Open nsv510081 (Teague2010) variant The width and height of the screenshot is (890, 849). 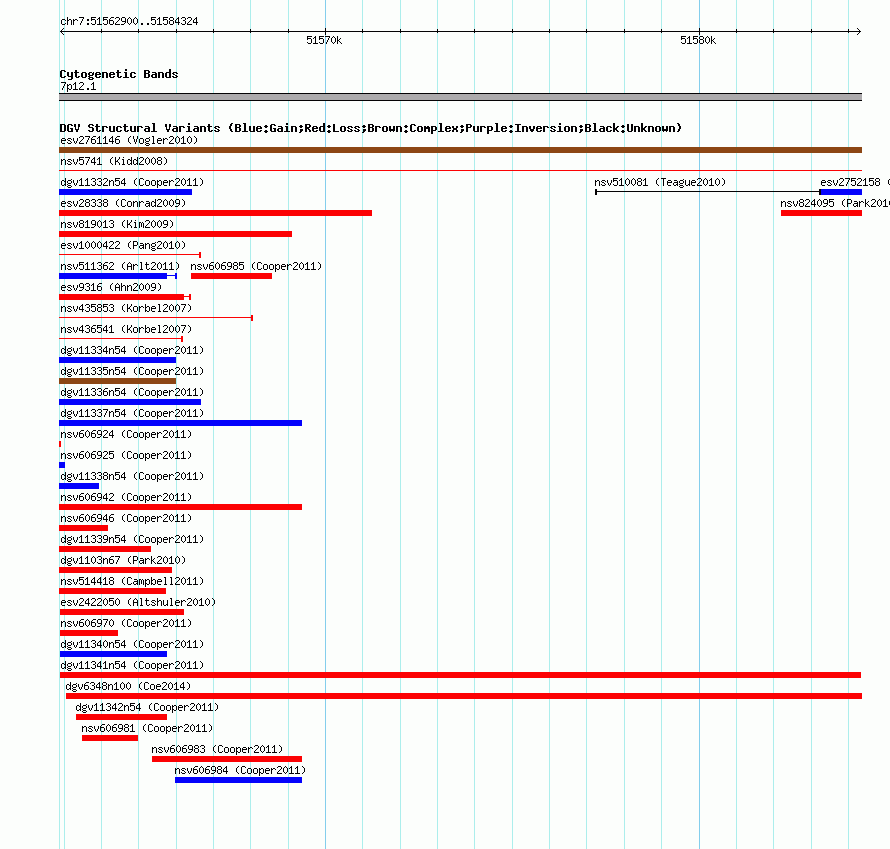pyautogui.click(x=660, y=182)
